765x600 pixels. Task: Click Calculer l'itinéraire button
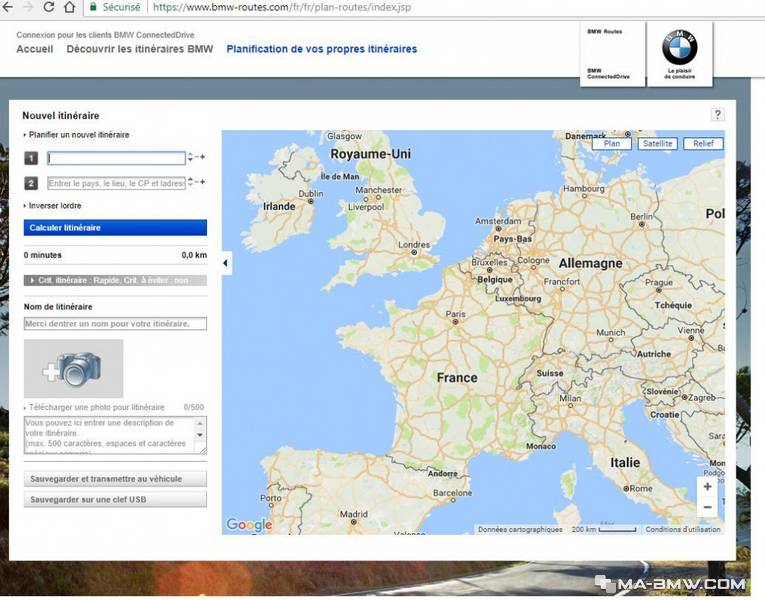(115, 228)
